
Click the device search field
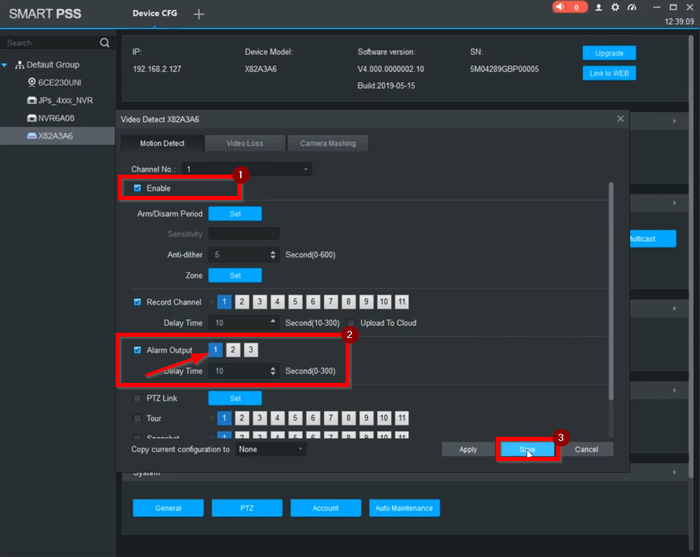51,43
